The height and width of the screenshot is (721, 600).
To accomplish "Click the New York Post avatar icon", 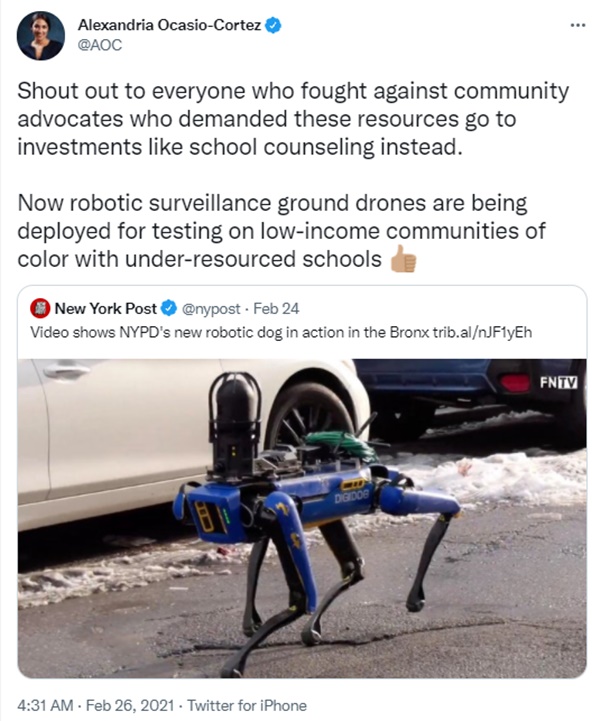I will (x=40, y=309).
